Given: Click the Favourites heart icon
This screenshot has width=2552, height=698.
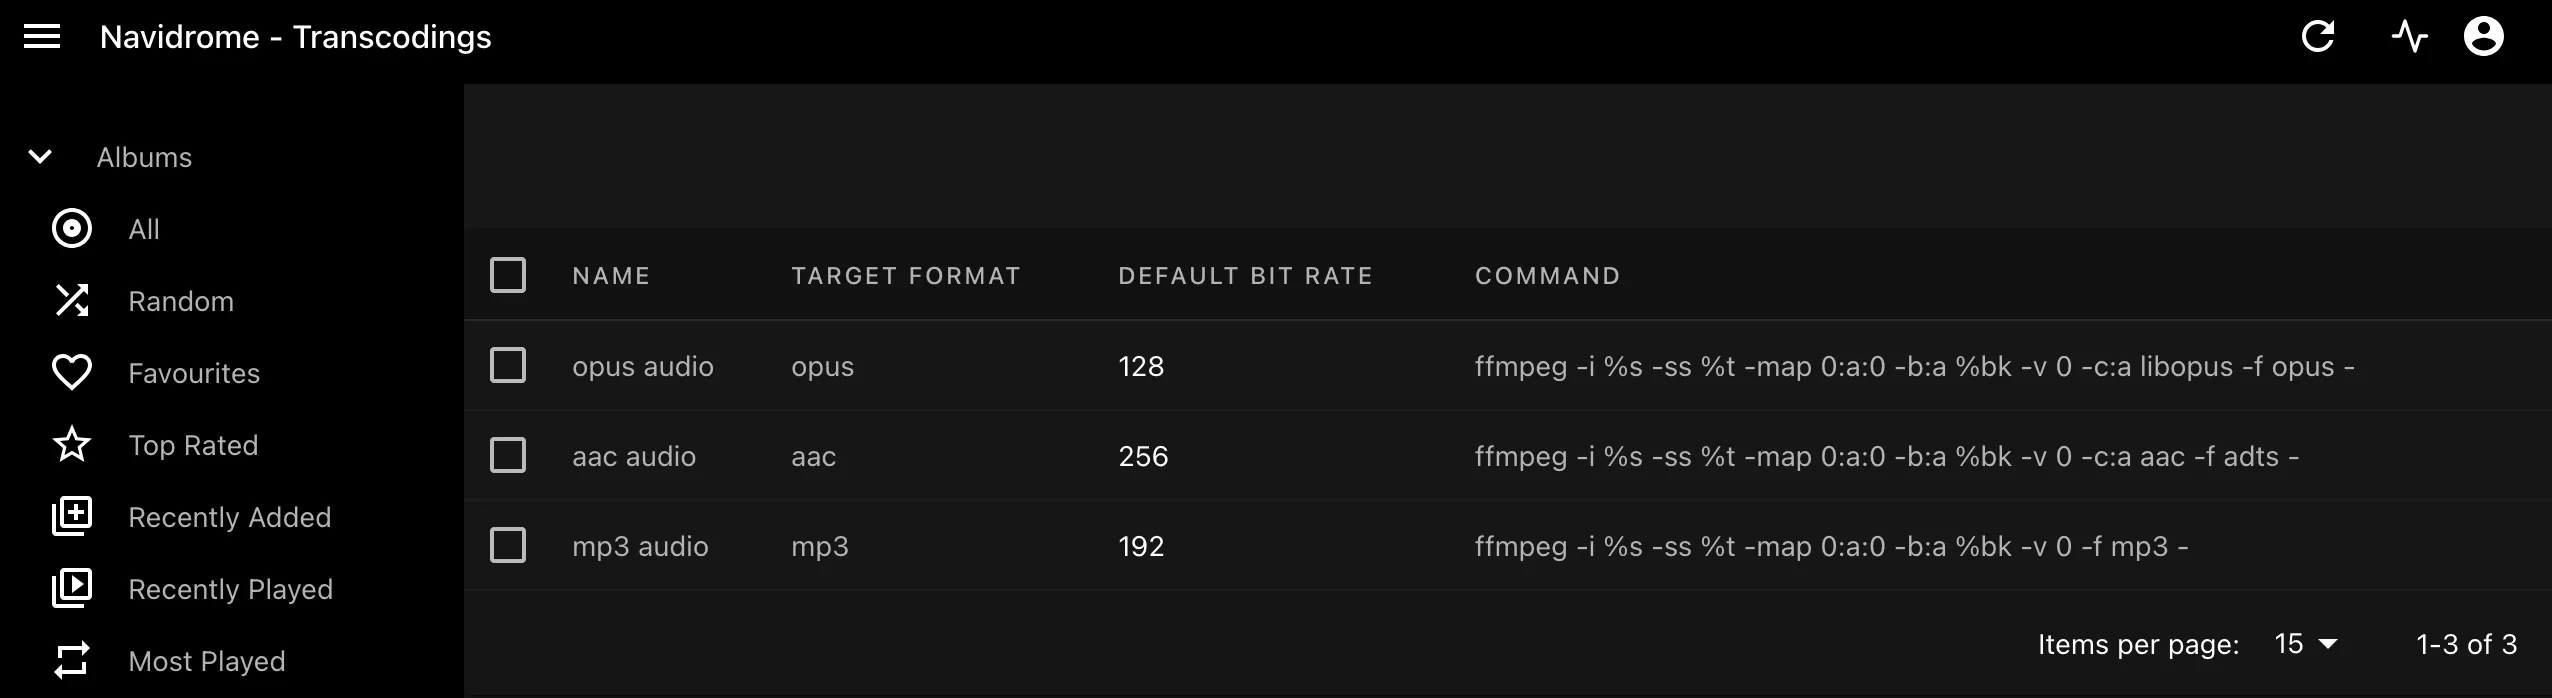Looking at the screenshot, I should click(x=72, y=373).
